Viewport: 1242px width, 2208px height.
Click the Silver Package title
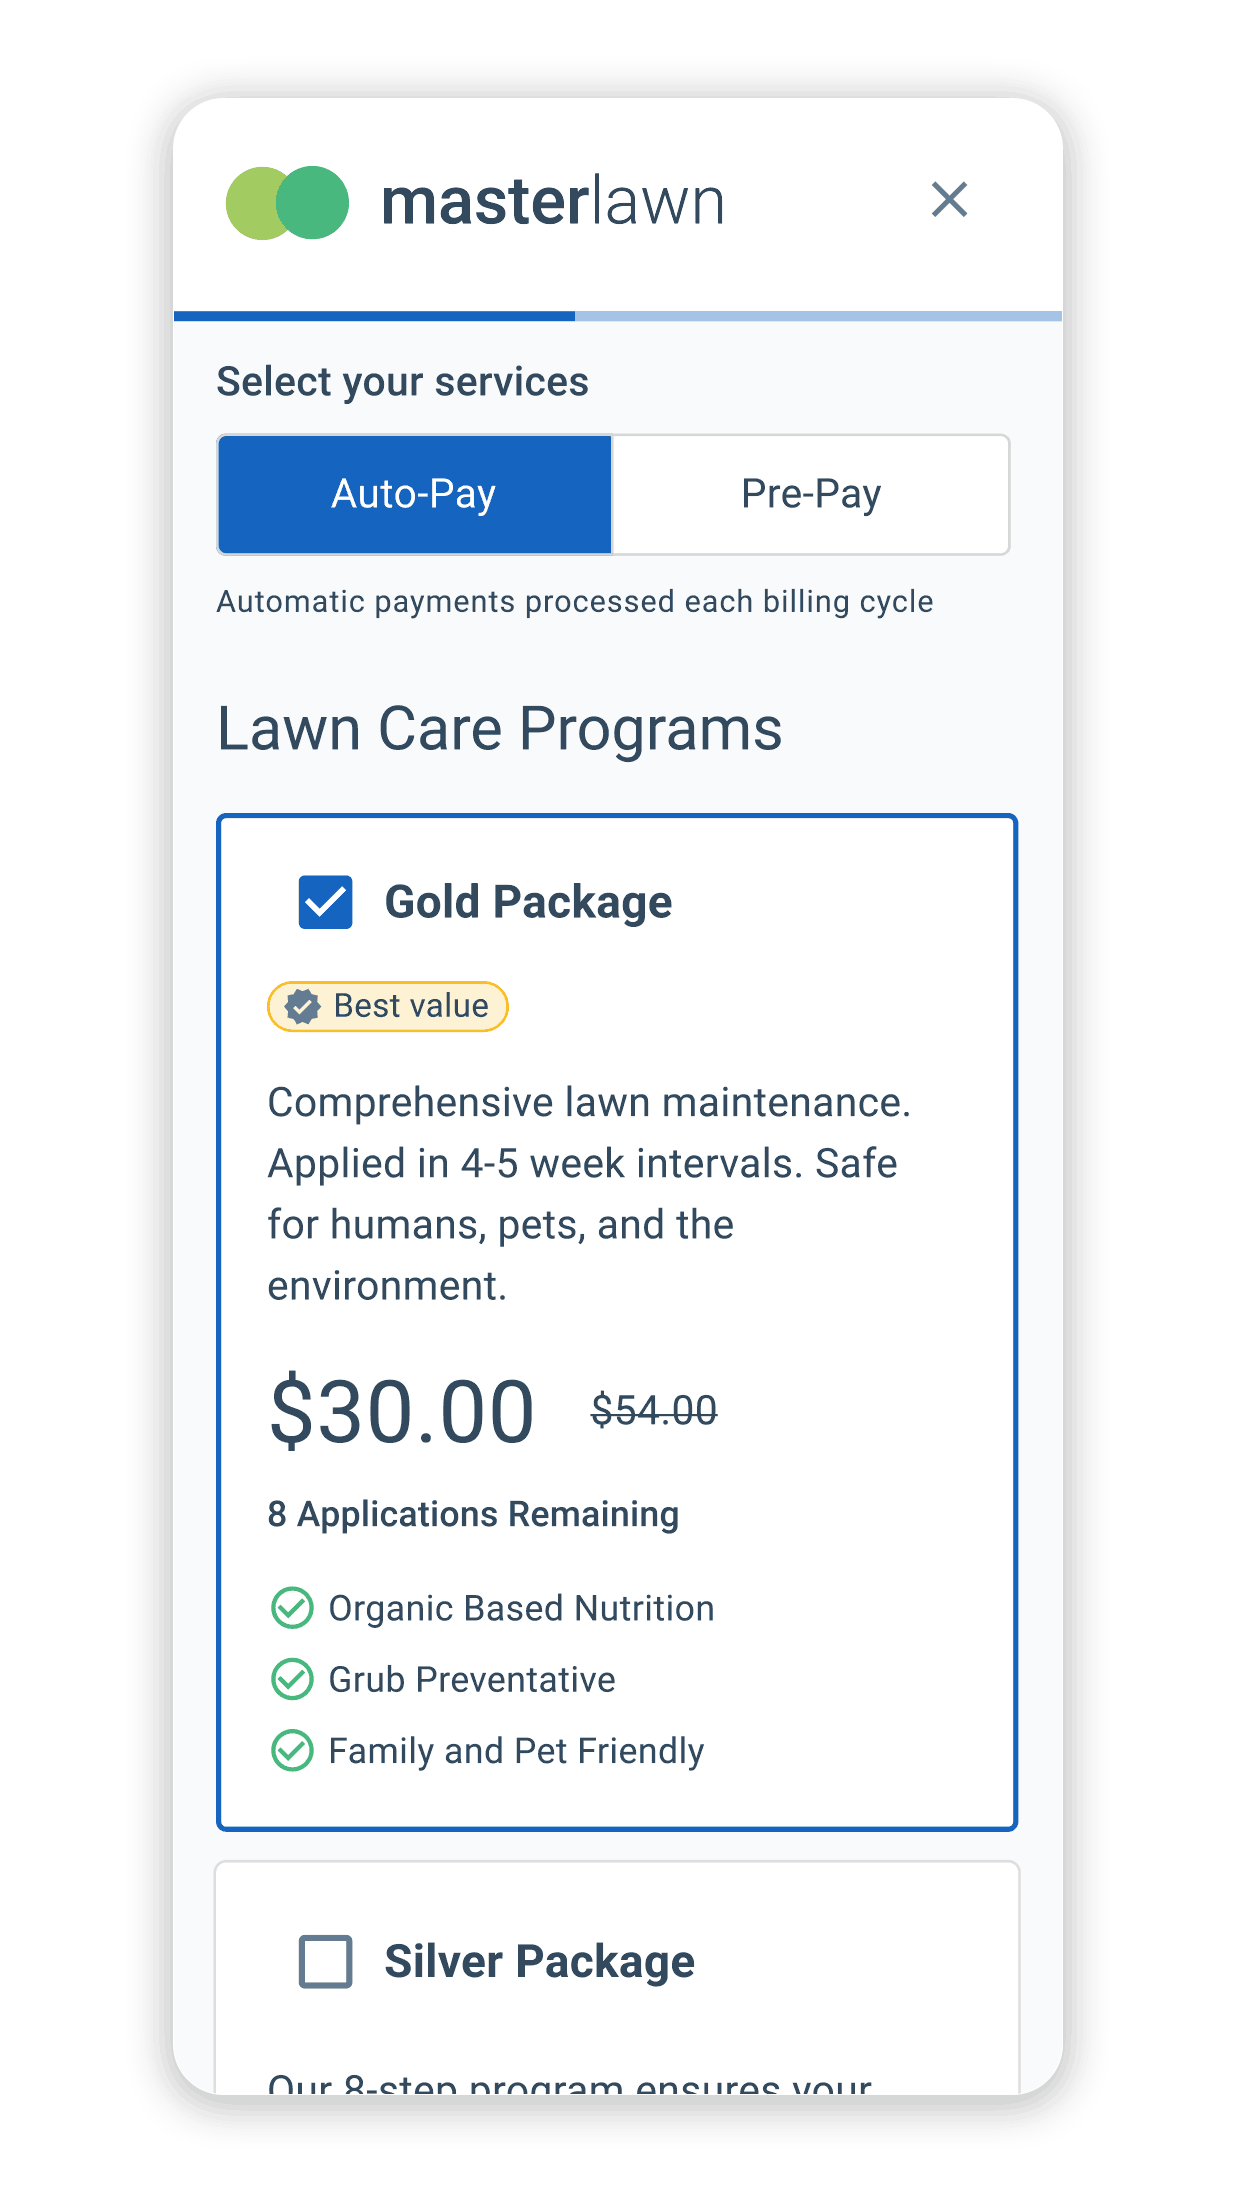pyautogui.click(x=539, y=1961)
